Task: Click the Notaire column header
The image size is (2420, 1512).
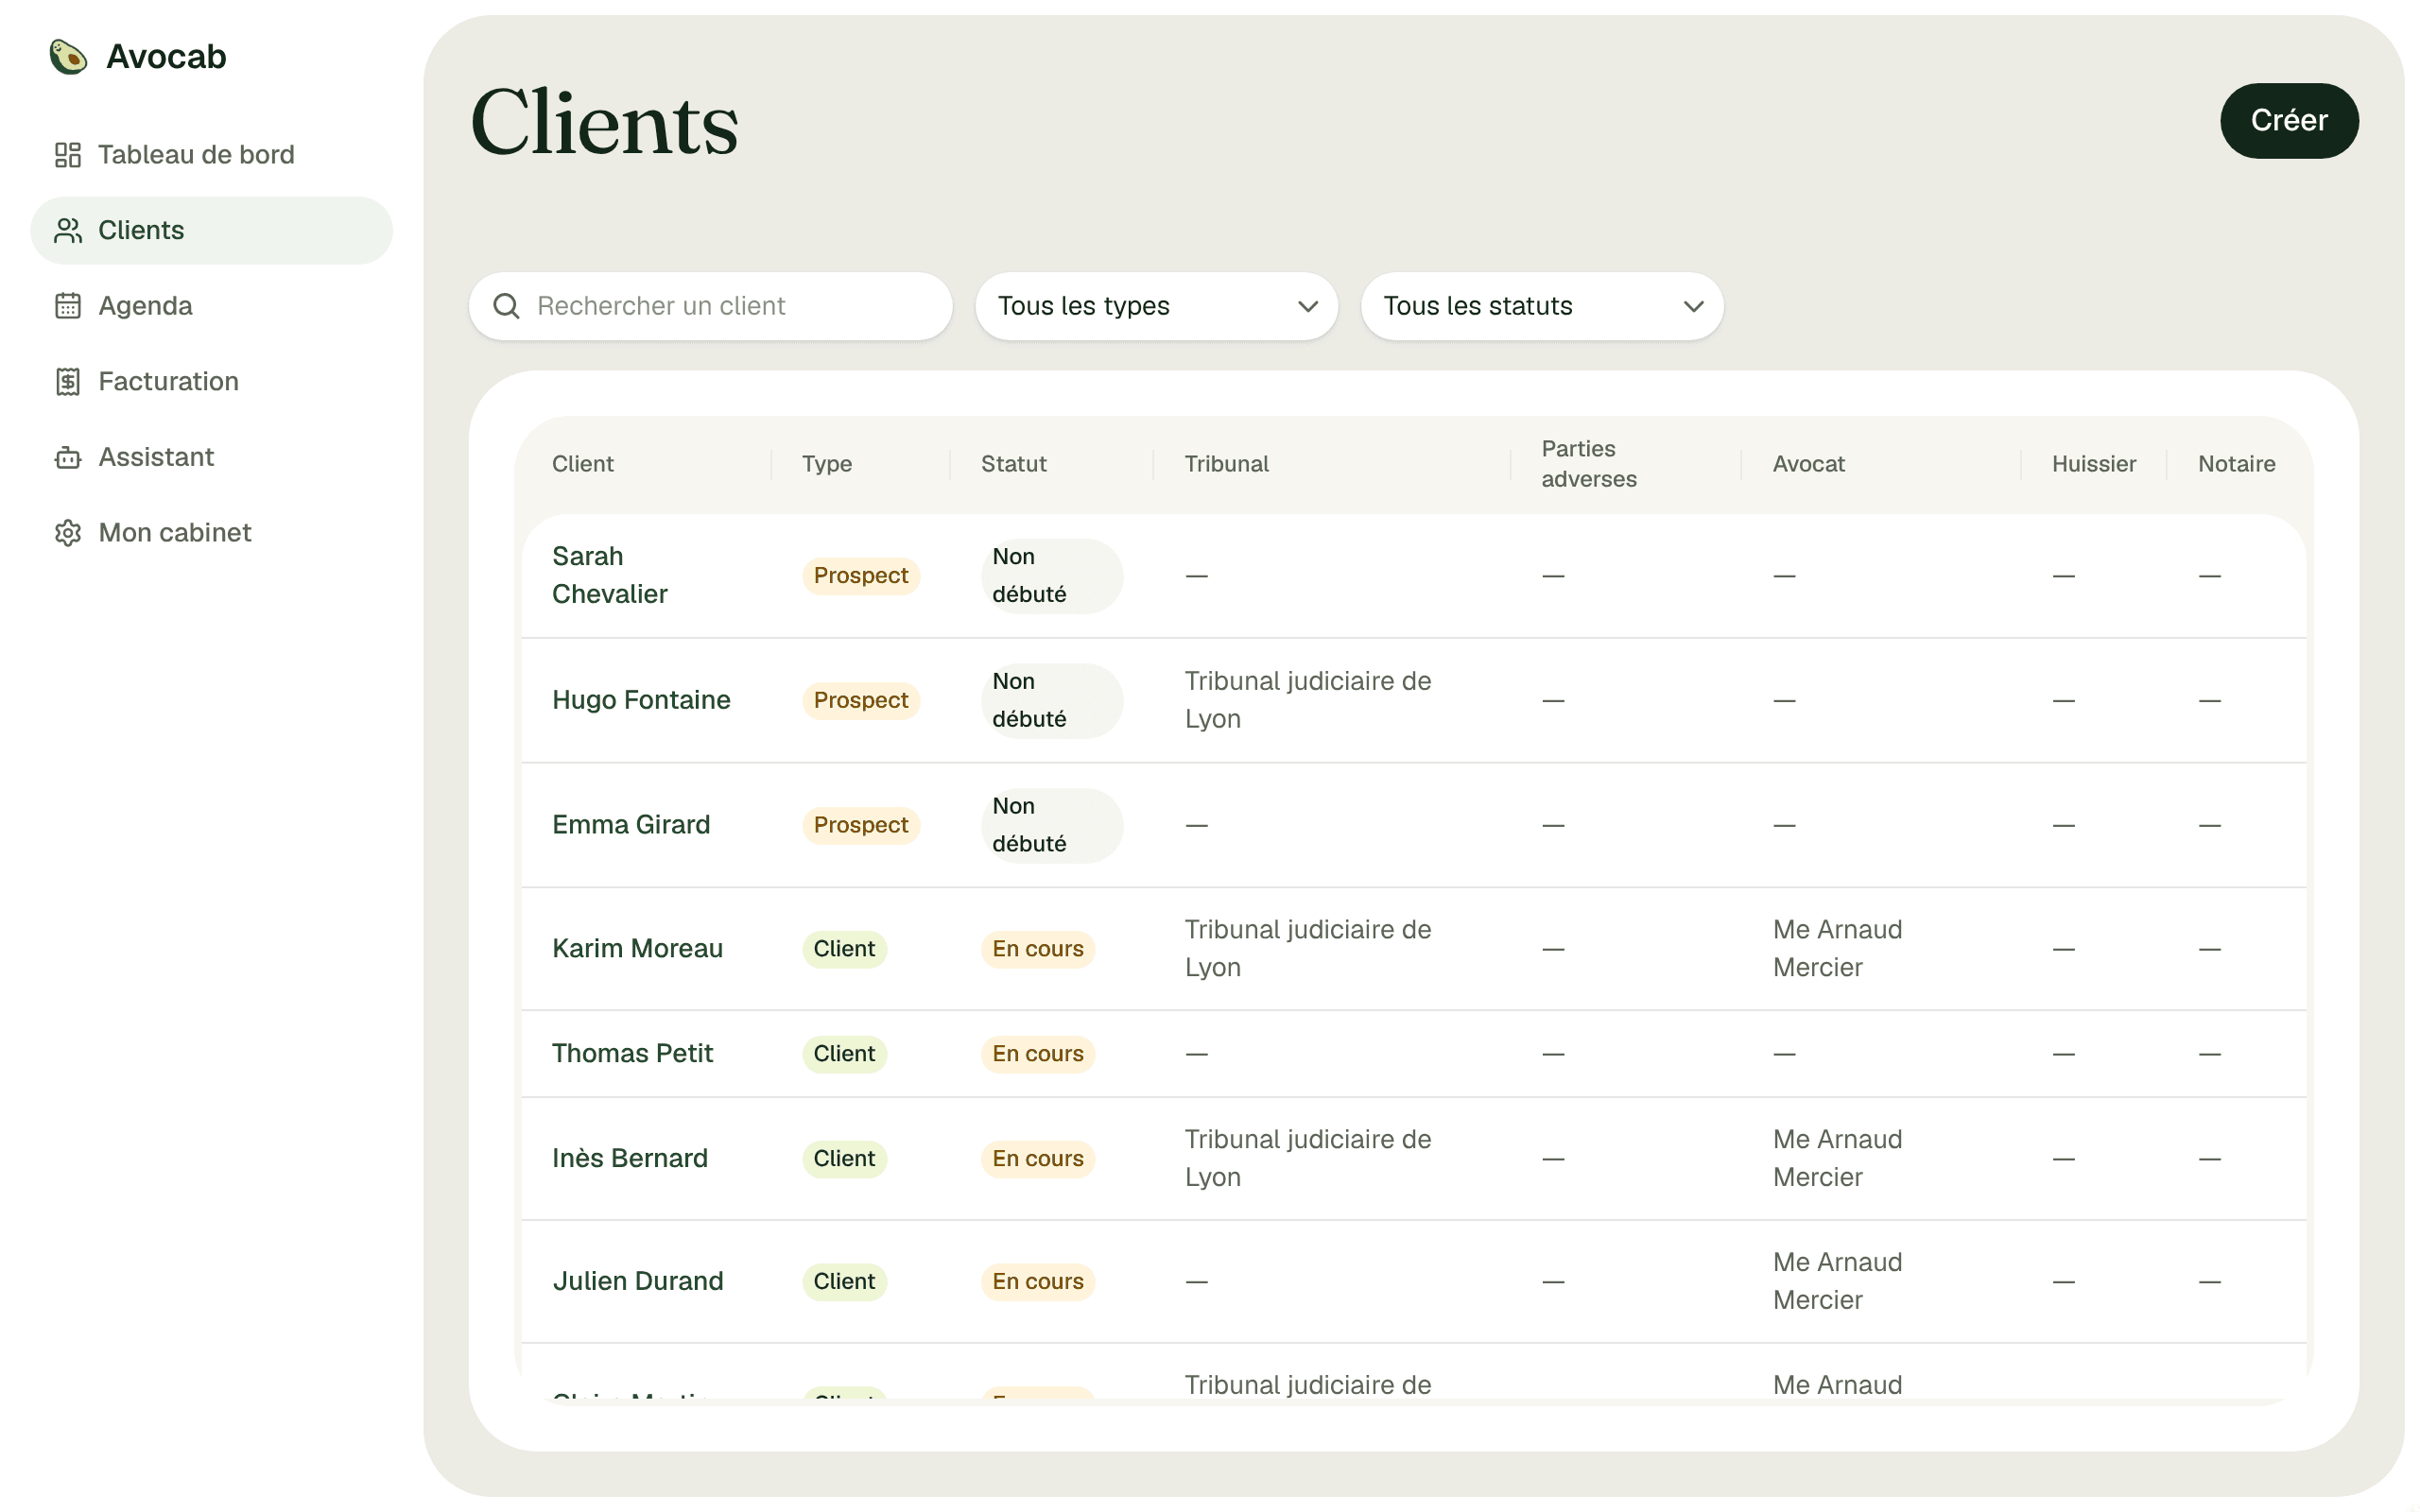Action: click(x=2236, y=464)
